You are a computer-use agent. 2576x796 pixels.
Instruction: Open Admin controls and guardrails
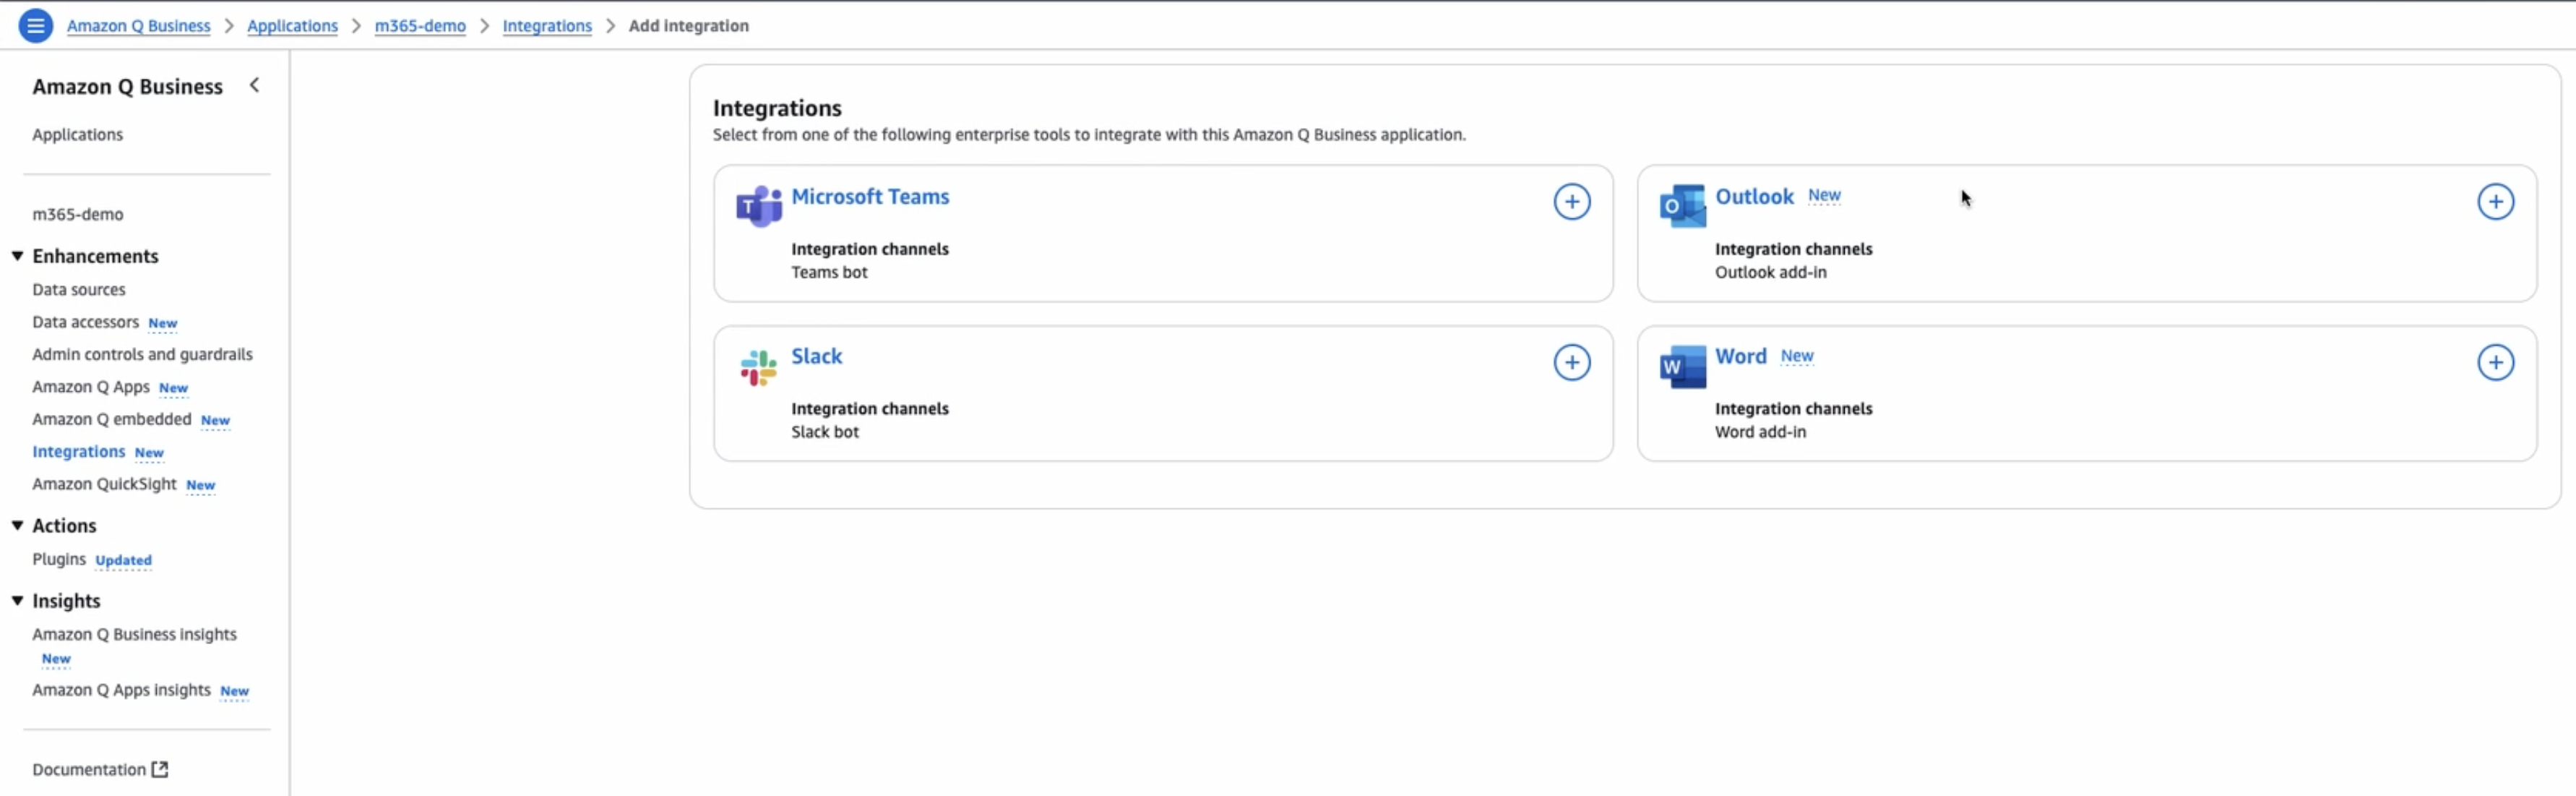click(x=142, y=354)
